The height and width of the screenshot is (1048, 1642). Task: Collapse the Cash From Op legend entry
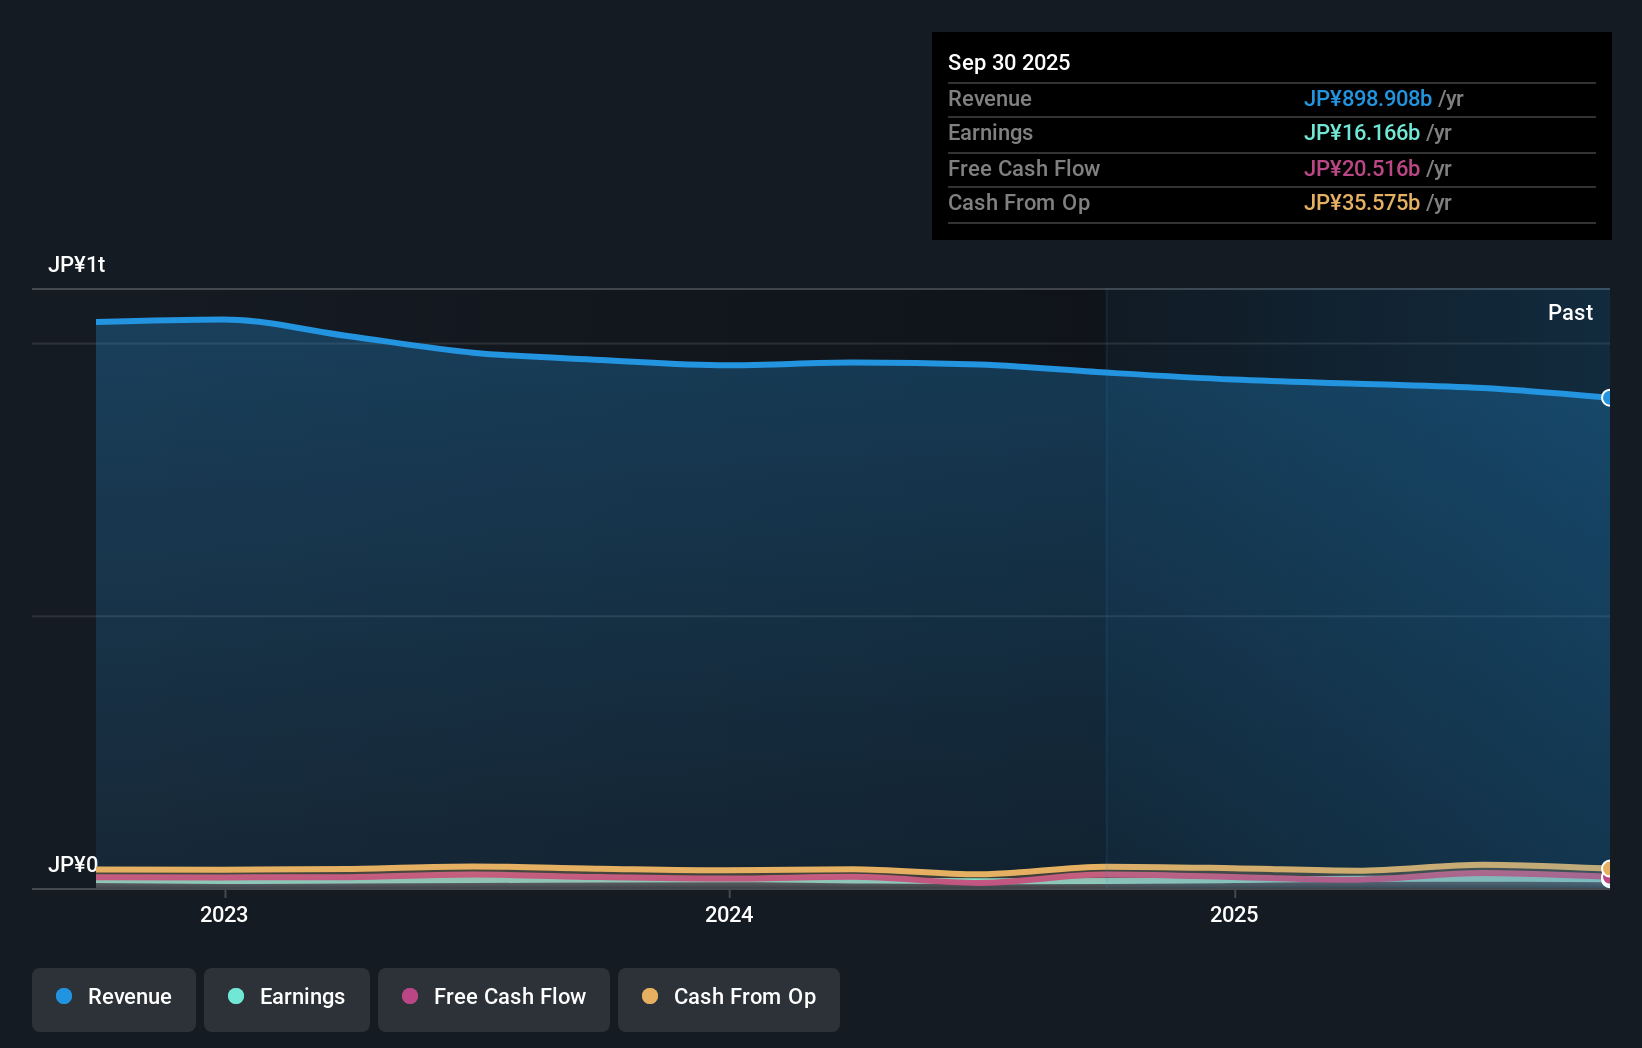[728, 997]
